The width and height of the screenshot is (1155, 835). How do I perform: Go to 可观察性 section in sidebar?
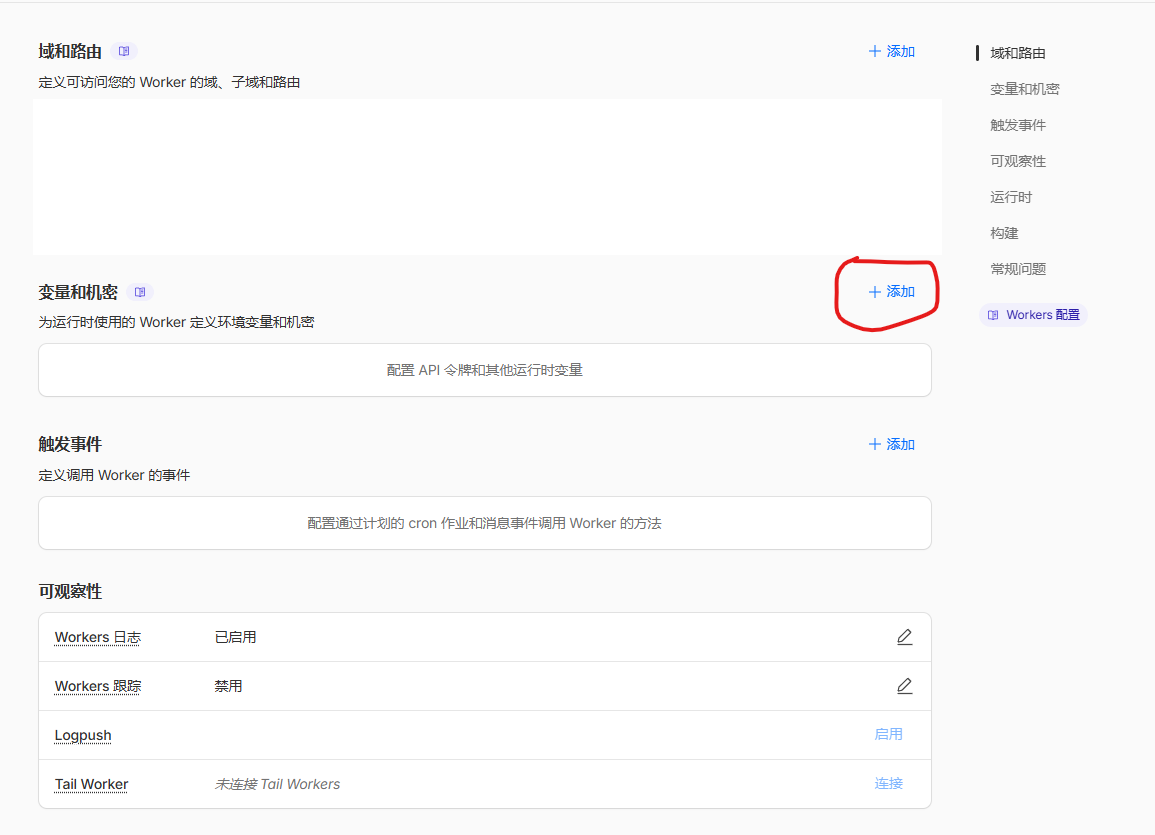(1017, 161)
